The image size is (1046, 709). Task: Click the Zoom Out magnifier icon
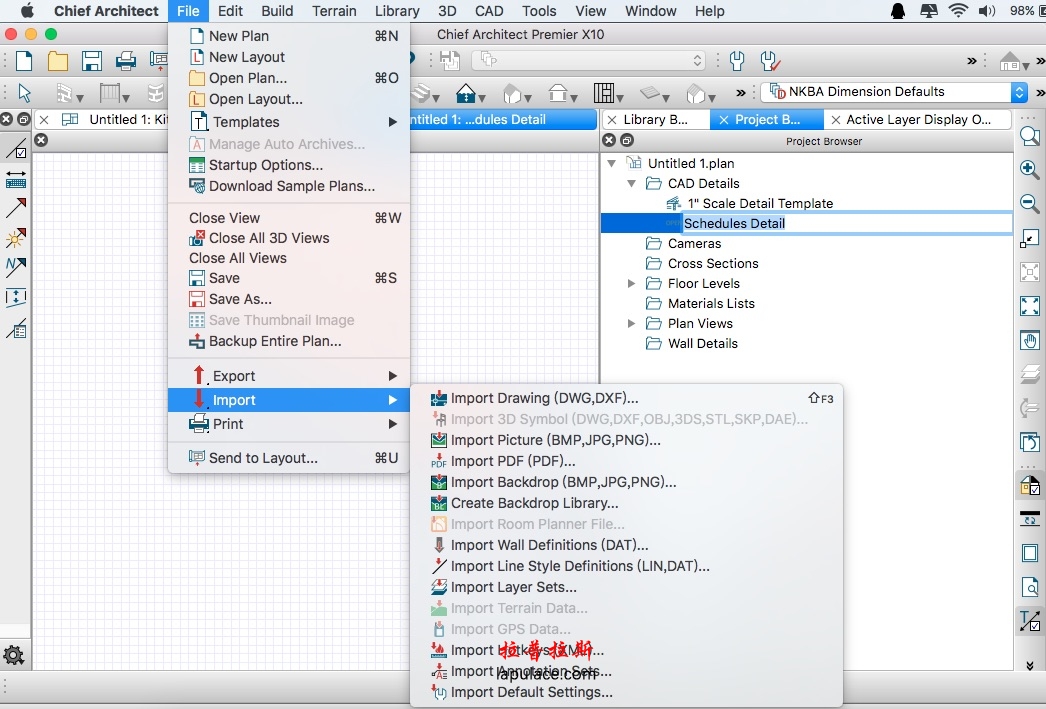[1029, 203]
